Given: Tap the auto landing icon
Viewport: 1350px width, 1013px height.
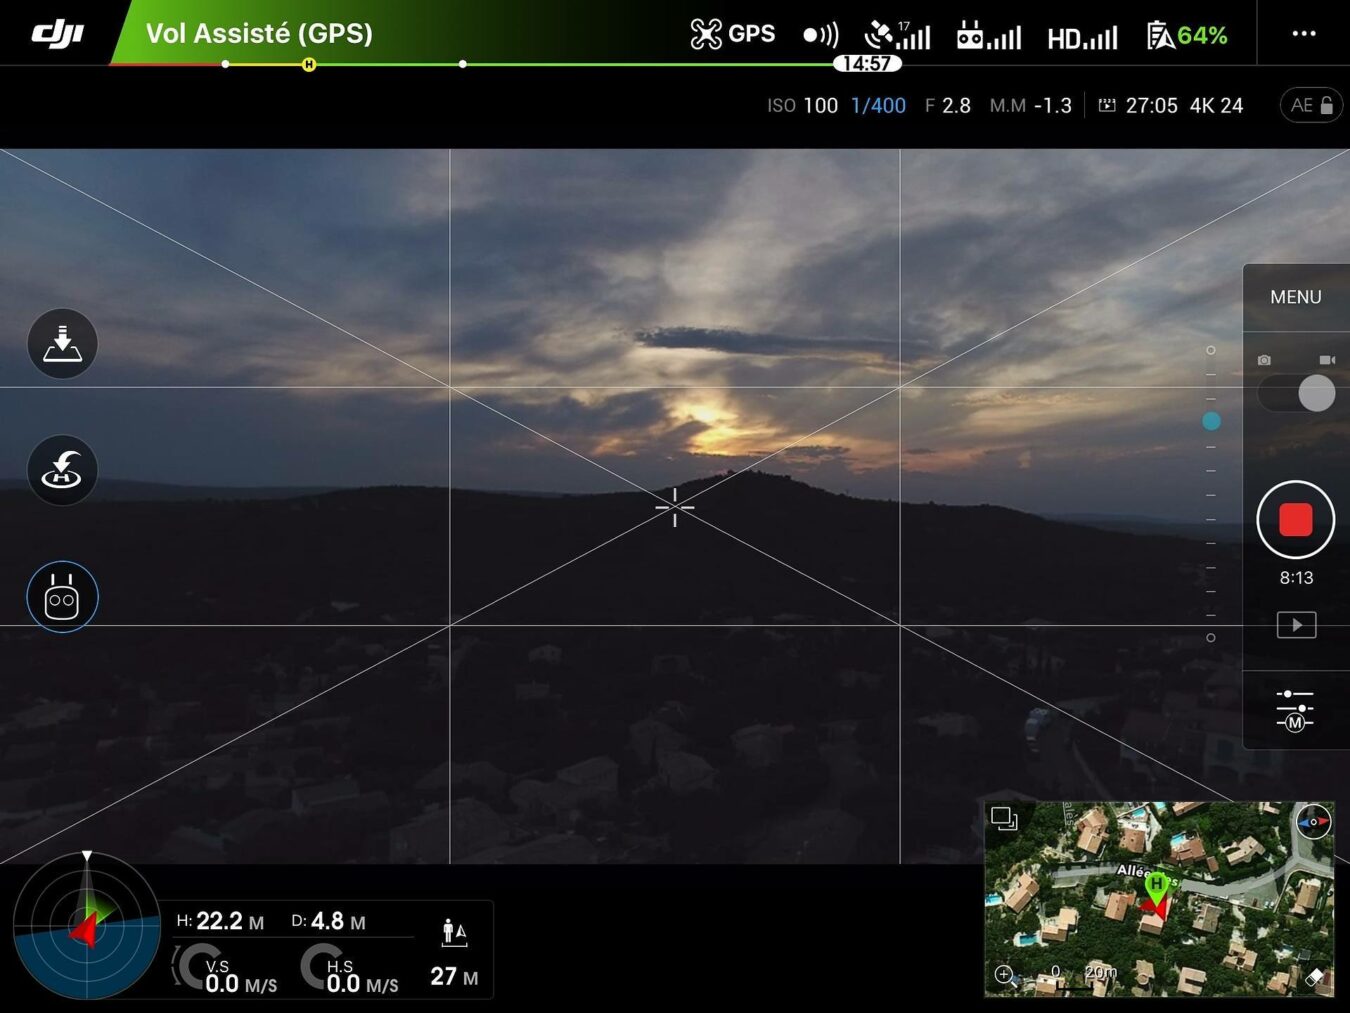Looking at the screenshot, I should click(62, 344).
